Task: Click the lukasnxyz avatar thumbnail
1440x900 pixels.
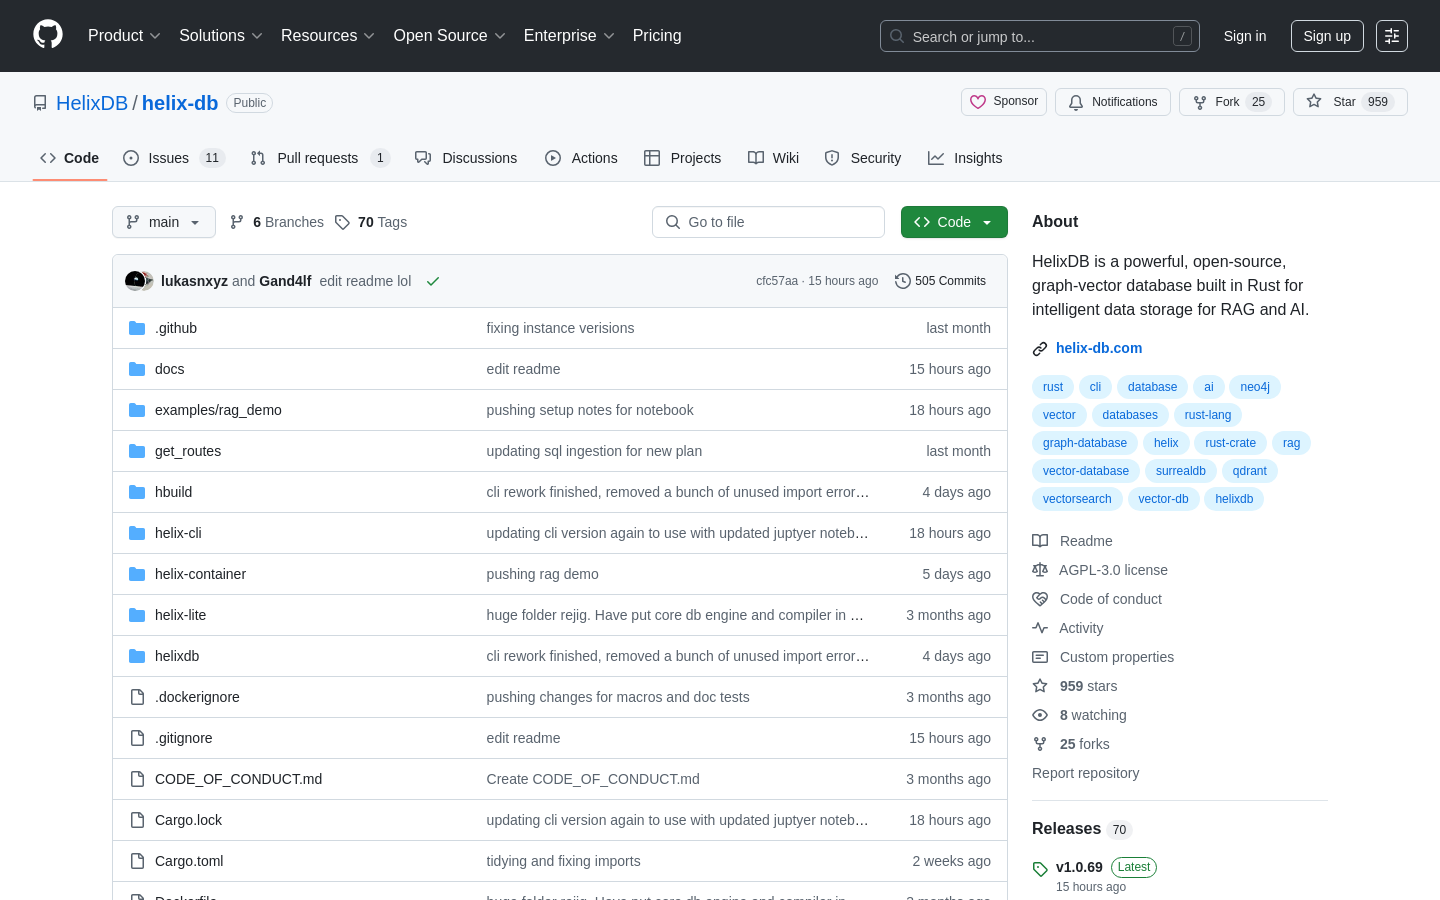Action: (134, 281)
